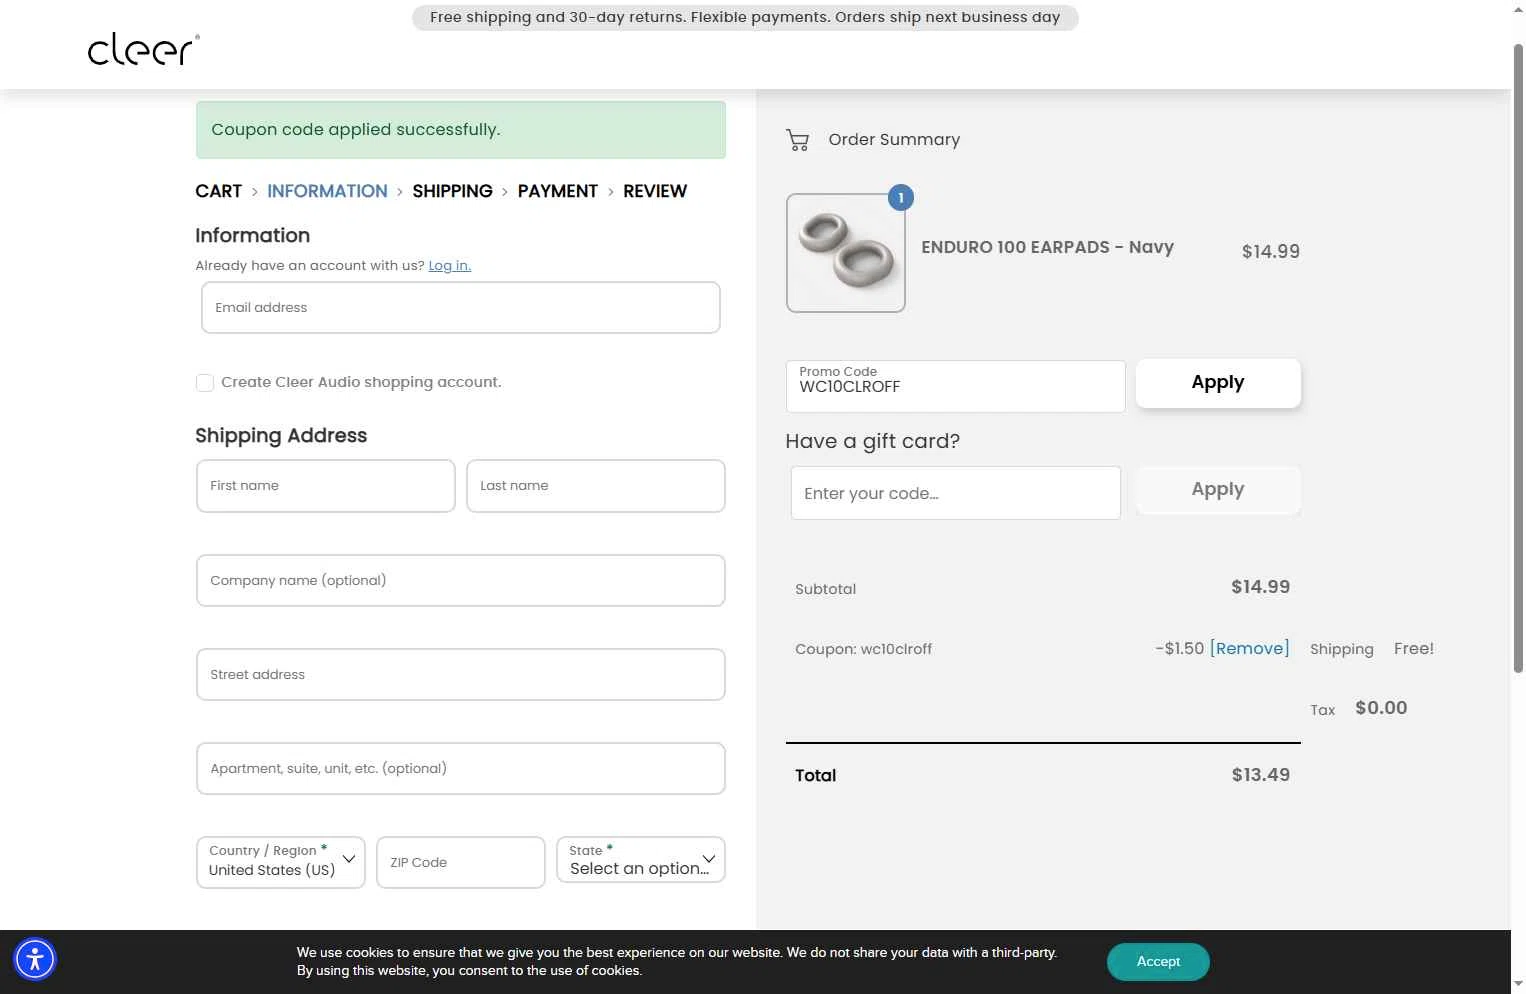Focus the Apartment, suite, unit field
1526x994 pixels.
[x=461, y=769]
